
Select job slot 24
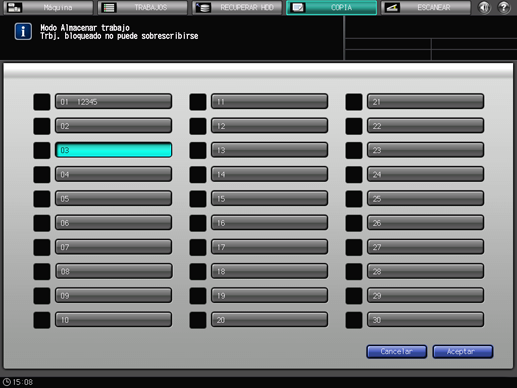click(x=425, y=174)
